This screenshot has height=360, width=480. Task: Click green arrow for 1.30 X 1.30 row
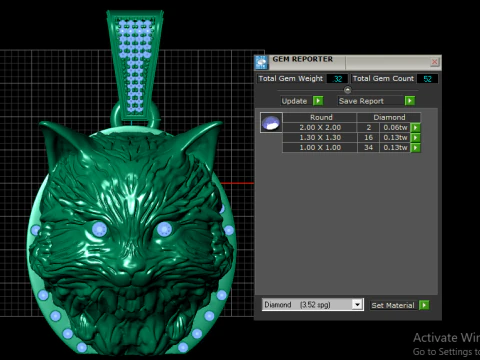click(415, 138)
